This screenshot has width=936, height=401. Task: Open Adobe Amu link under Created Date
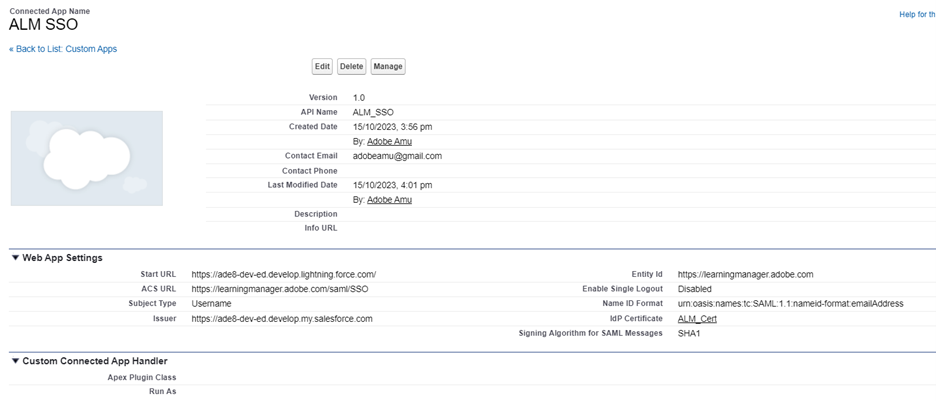coord(389,142)
